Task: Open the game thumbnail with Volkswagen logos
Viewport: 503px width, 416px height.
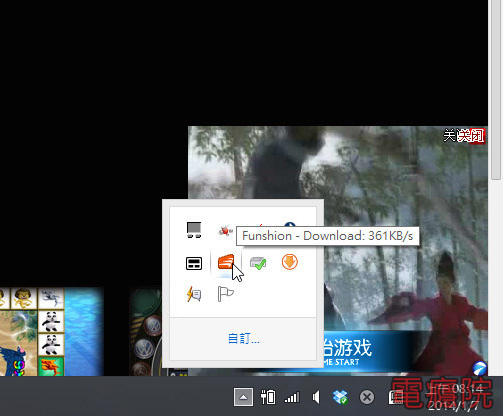Action: pos(146,332)
